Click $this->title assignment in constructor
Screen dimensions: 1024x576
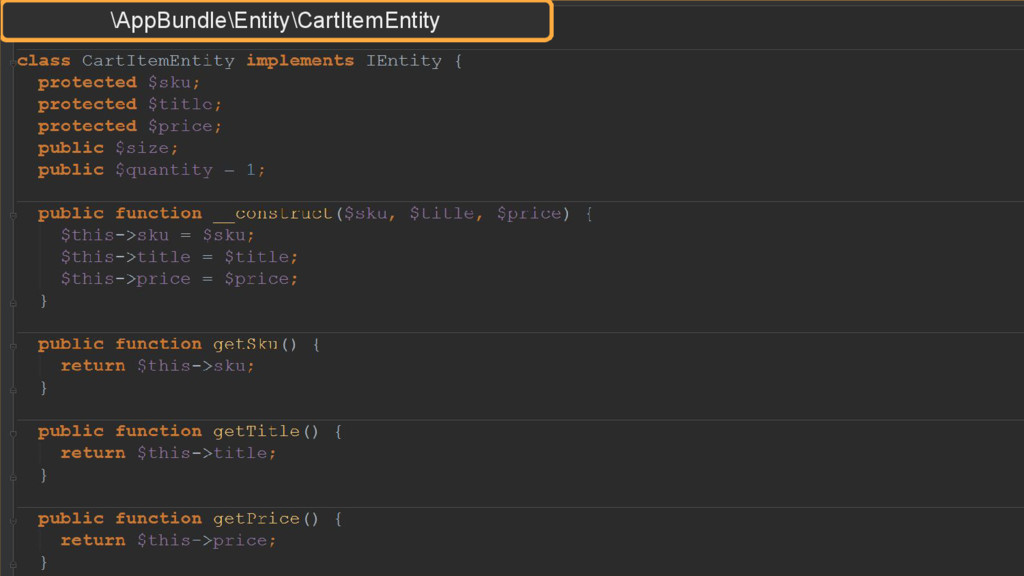tap(179, 257)
